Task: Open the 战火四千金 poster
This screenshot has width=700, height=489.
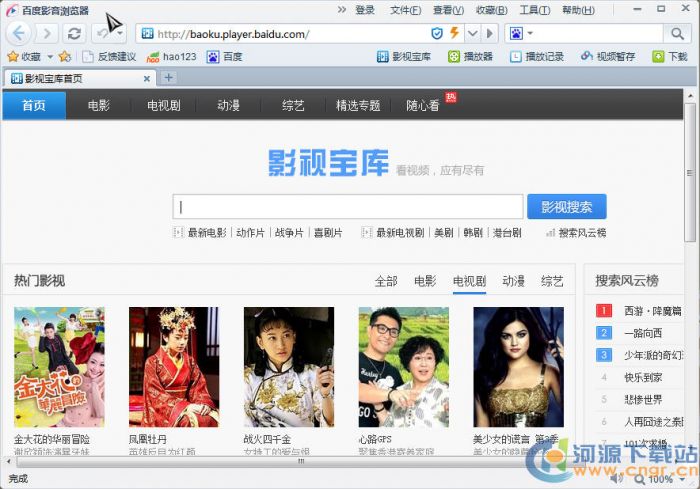Action: tap(289, 367)
